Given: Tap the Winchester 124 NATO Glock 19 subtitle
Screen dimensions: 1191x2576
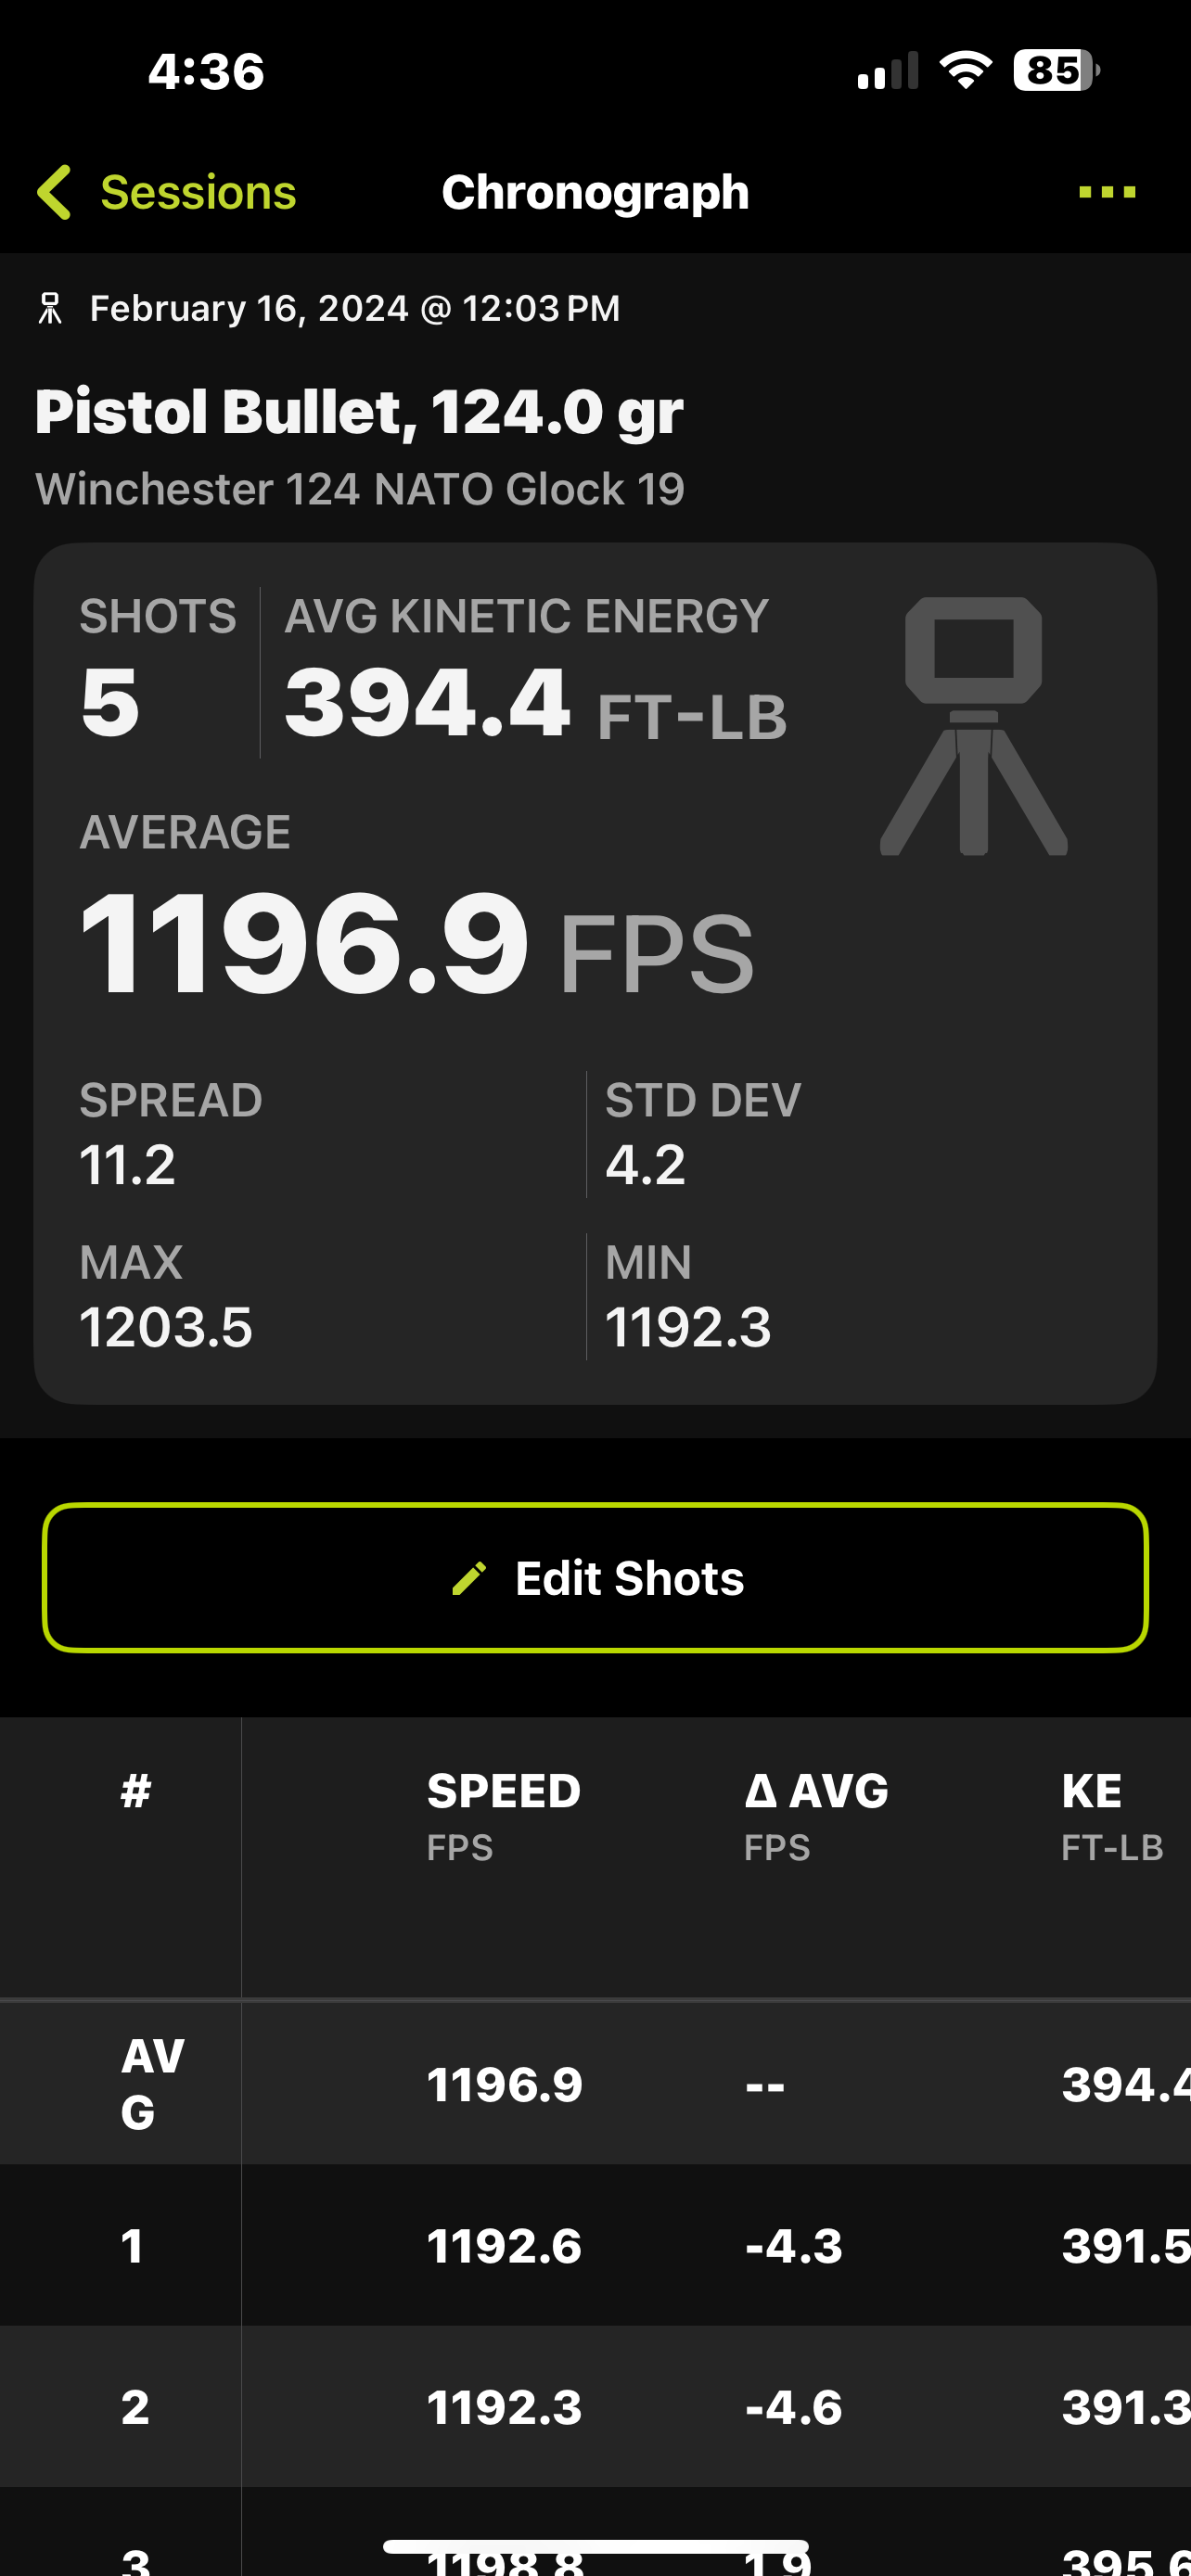Looking at the screenshot, I should pyautogui.click(x=360, y=489).
